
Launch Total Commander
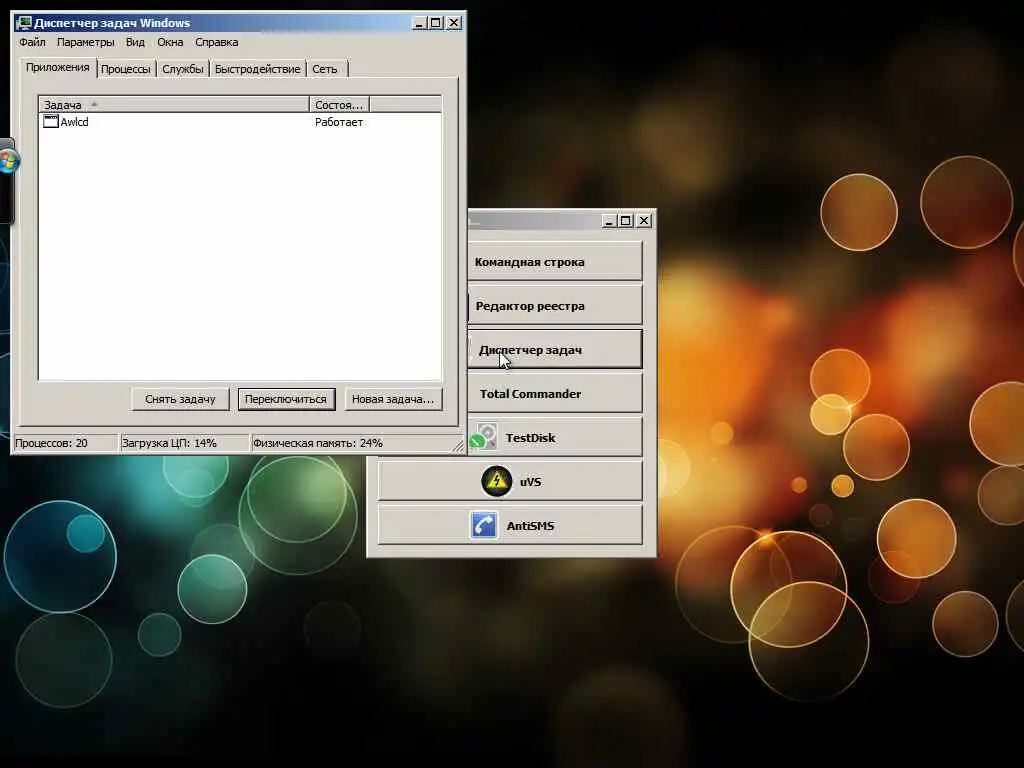[x=554, y=393]
